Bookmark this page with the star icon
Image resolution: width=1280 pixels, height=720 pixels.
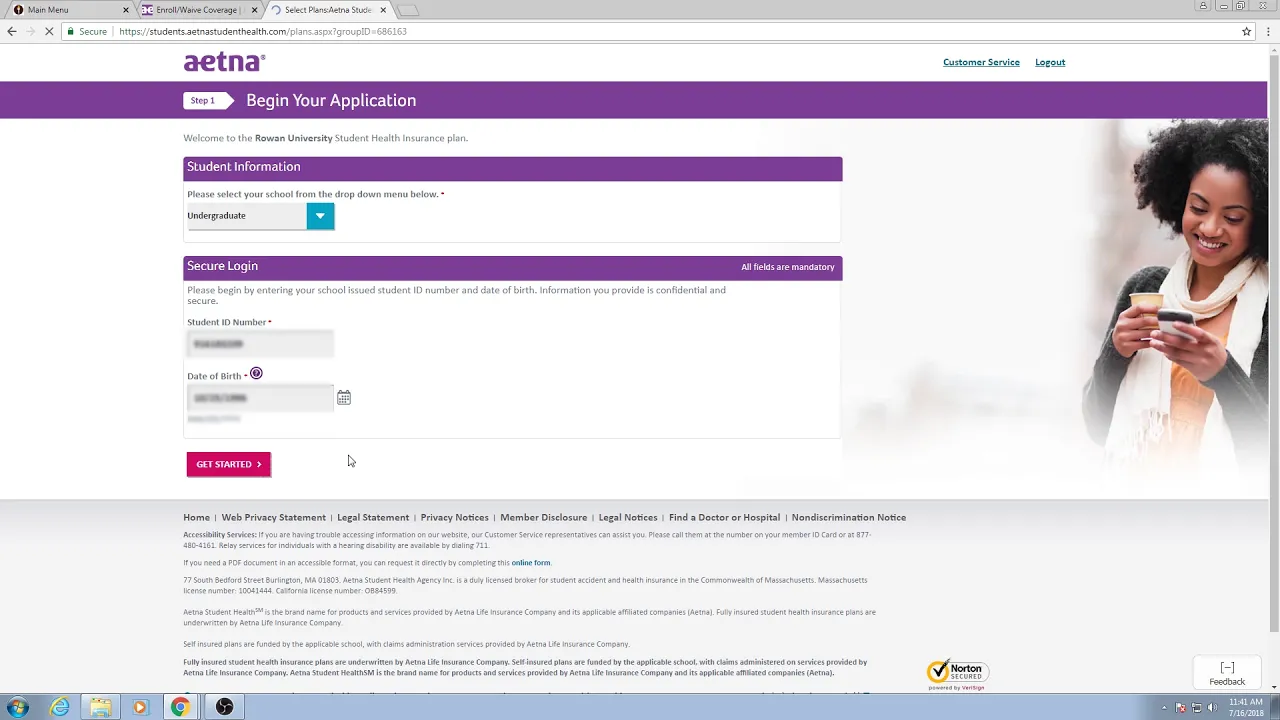(x=1246, y=31)
